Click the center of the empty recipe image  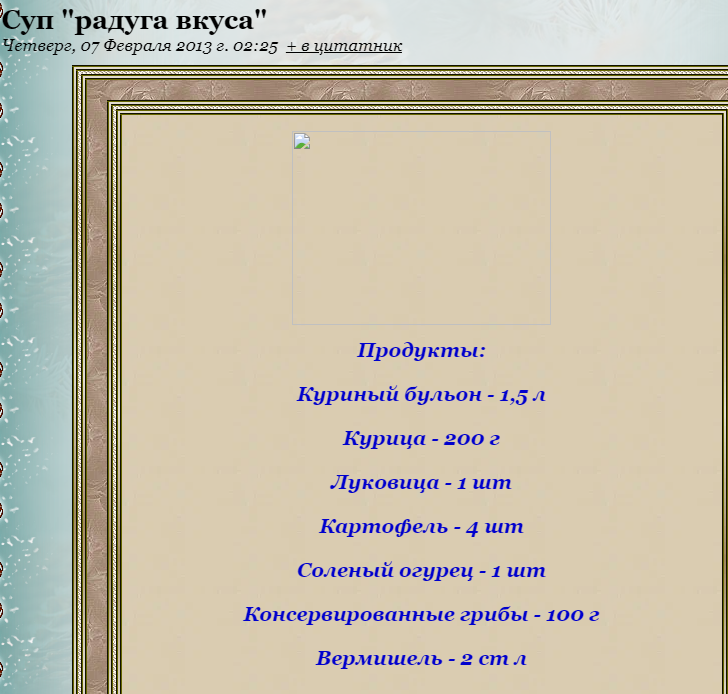[x=421, y=228]
